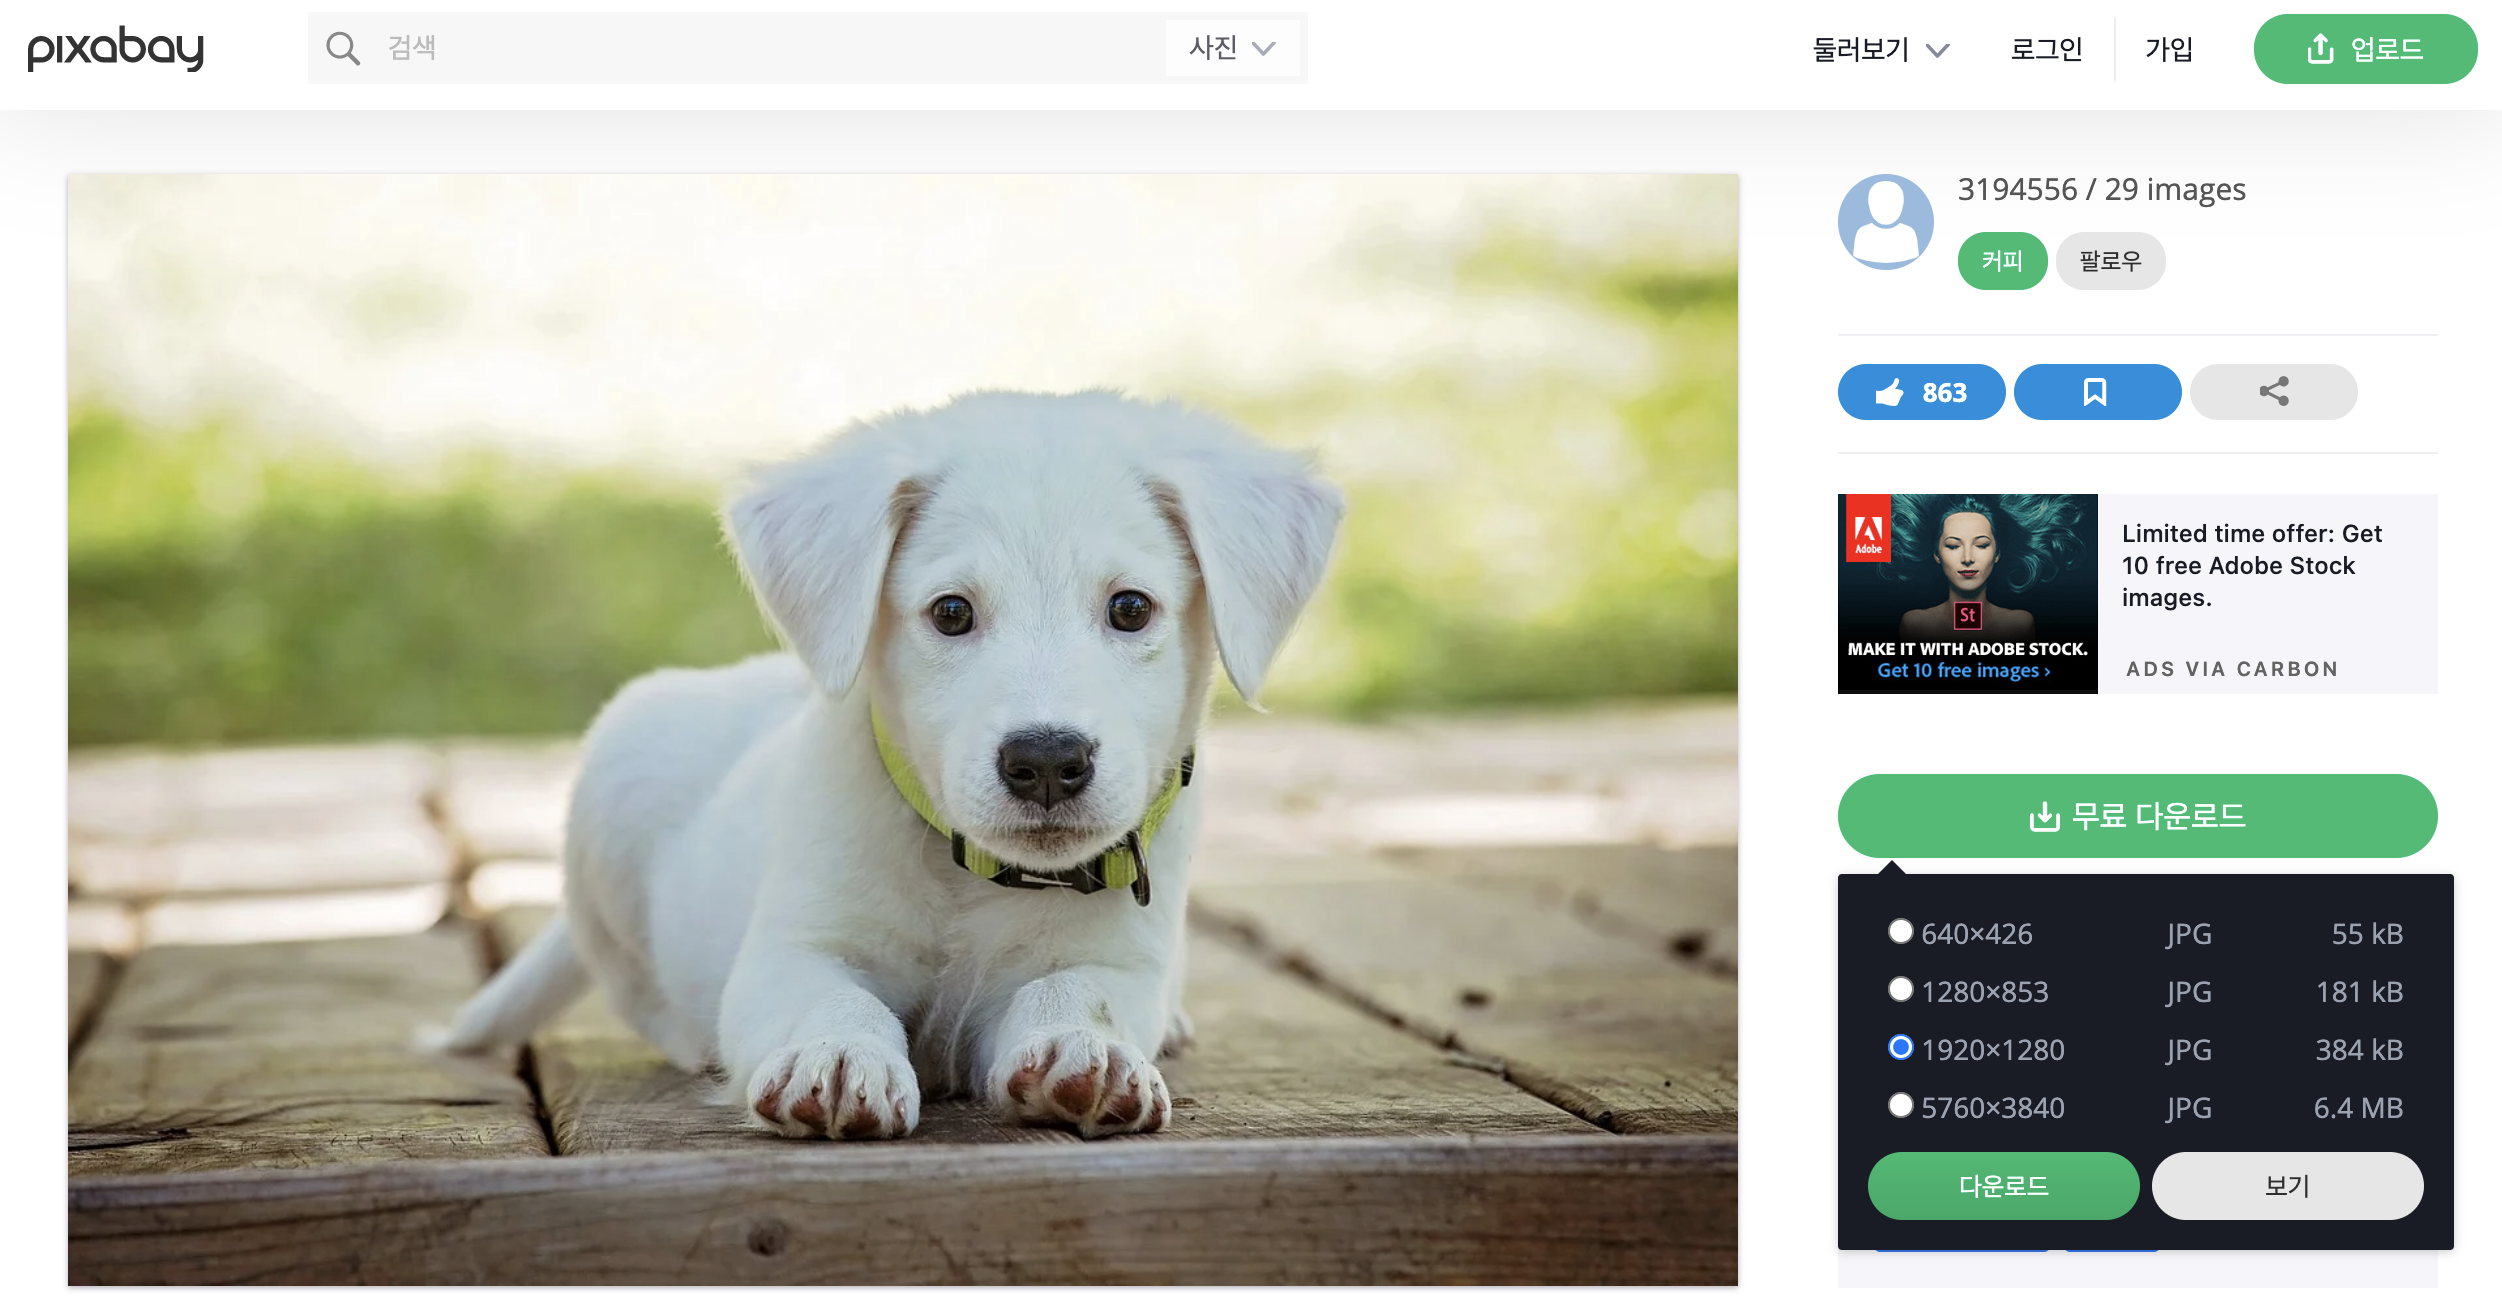Click the share icon button
Image resolution: width=2502 pixels, height=1308 pixels.
[x=2272, y=392]
